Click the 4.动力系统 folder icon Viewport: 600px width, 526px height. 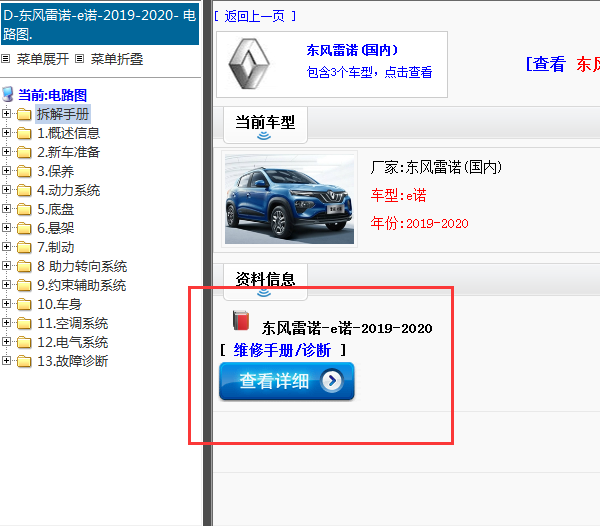click(24, 190)
